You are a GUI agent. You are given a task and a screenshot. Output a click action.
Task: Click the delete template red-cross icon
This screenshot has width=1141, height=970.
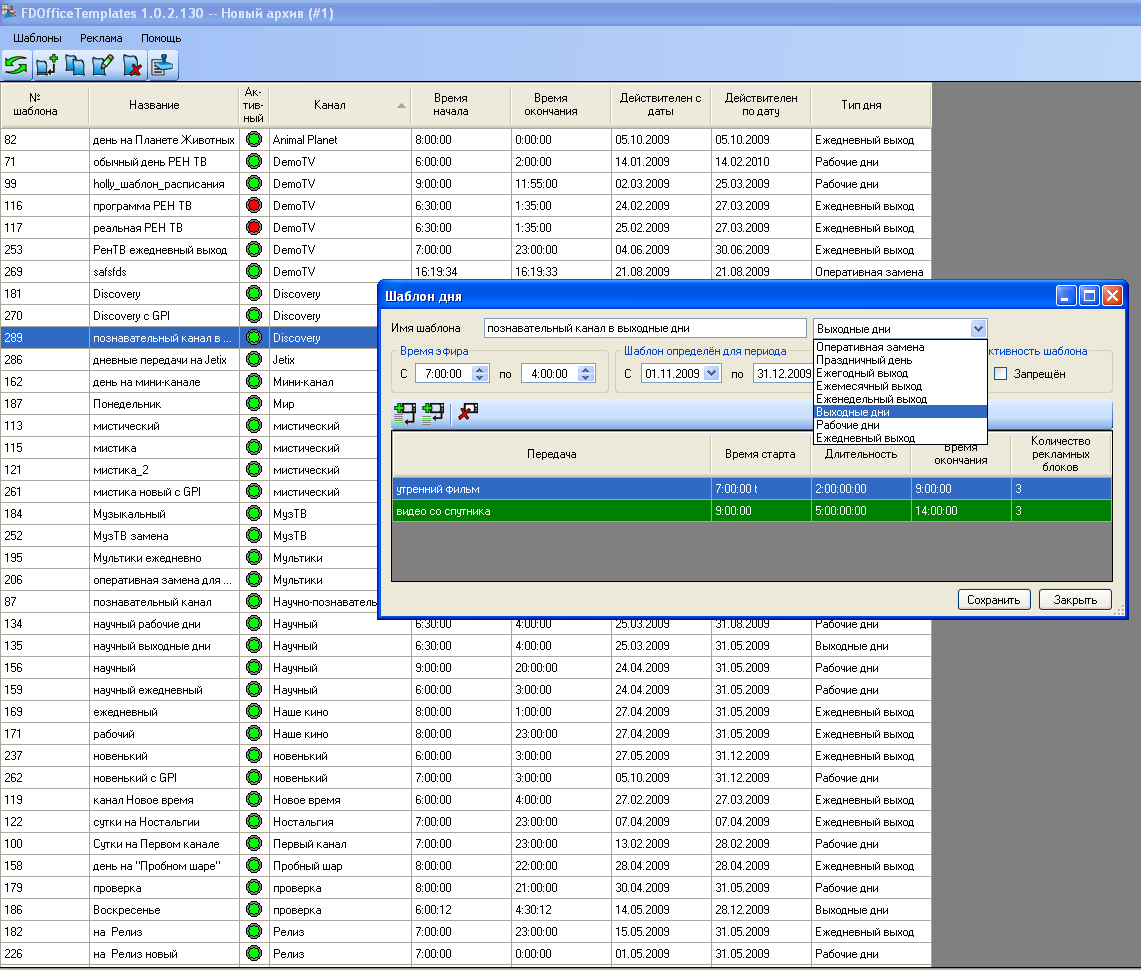[x=132, y=66]
